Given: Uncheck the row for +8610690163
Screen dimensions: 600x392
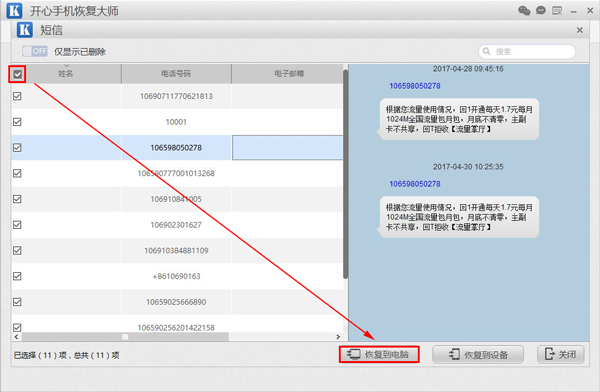Looking at the screenshot, I should coord(17,276).
